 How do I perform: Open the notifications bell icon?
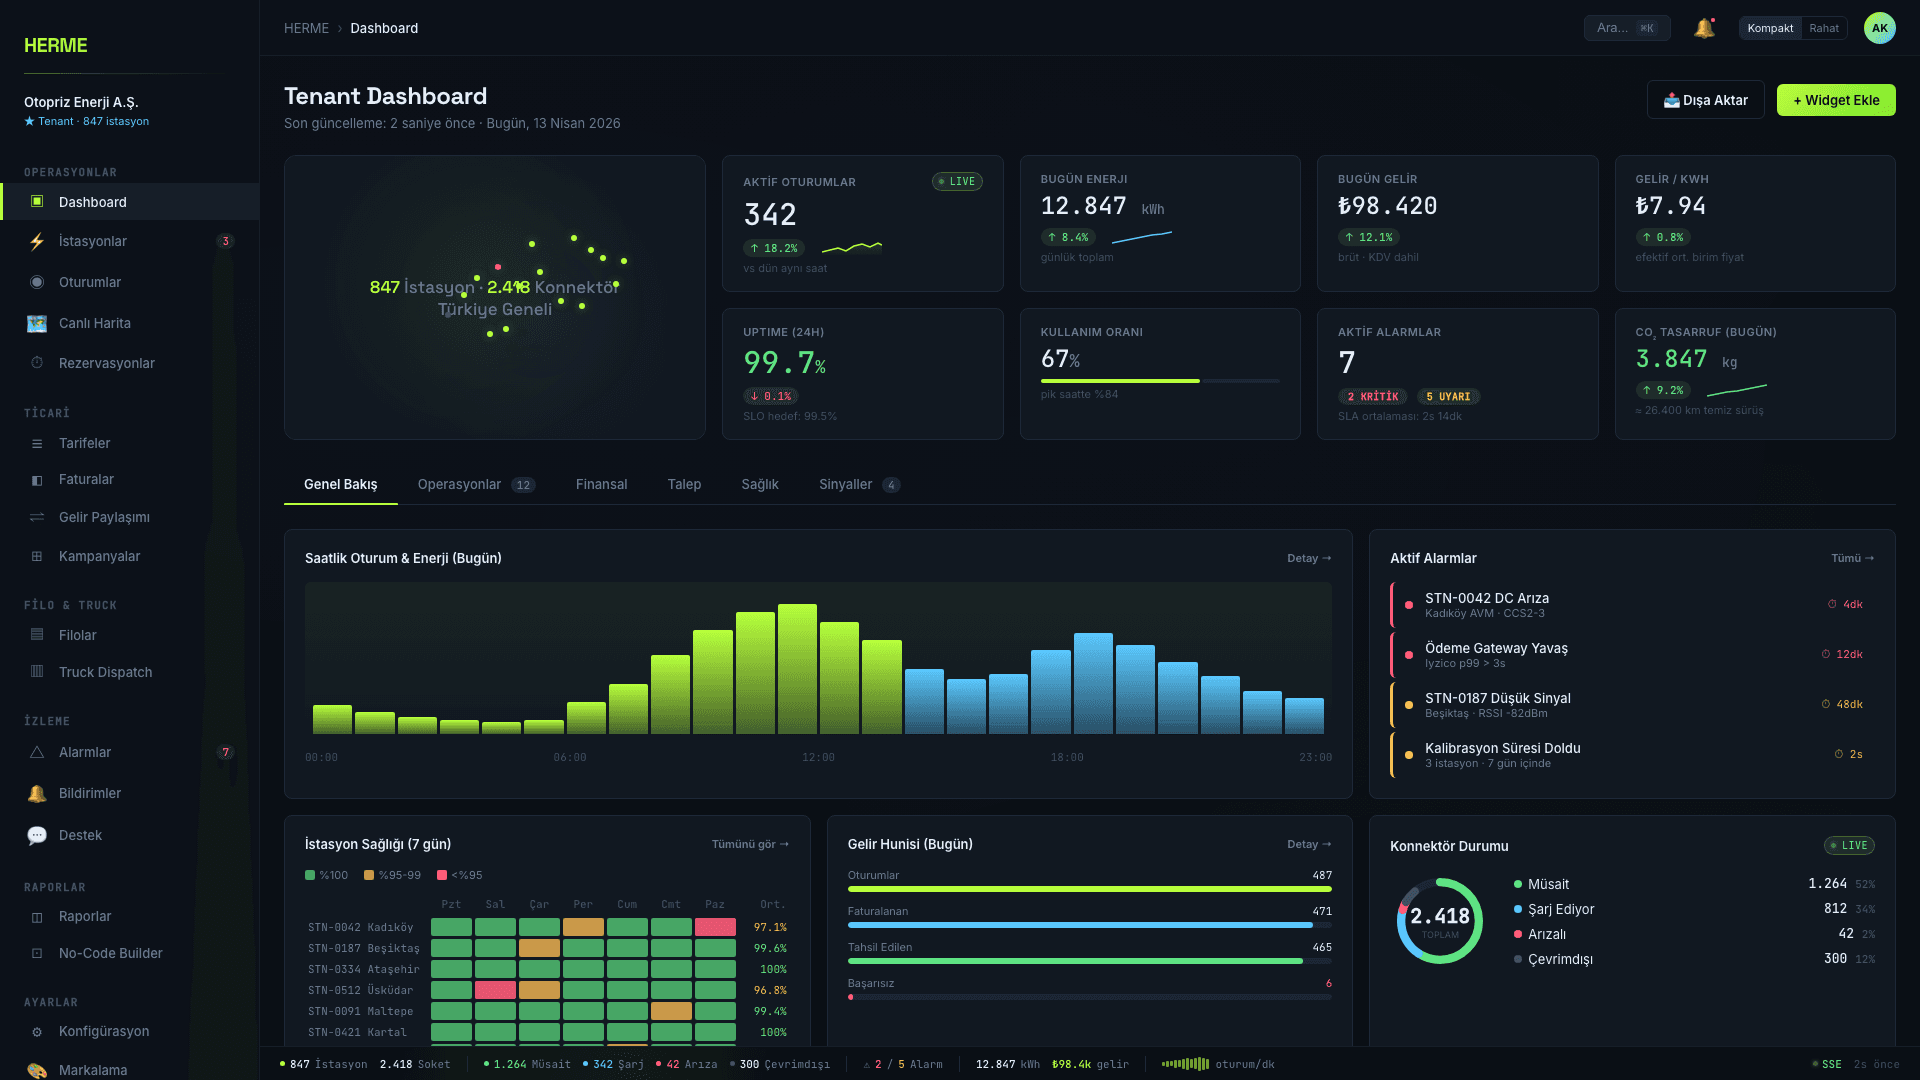[x=1704, y=28]
